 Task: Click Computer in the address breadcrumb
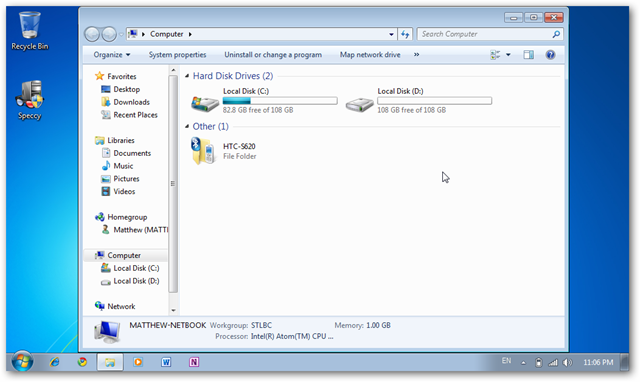167,34
